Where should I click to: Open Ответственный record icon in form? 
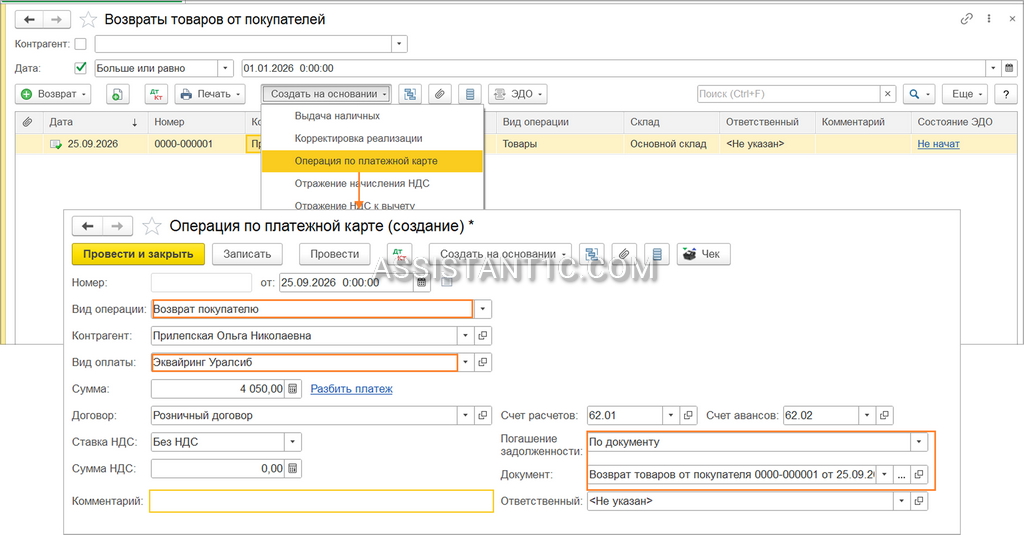point(919,501)
